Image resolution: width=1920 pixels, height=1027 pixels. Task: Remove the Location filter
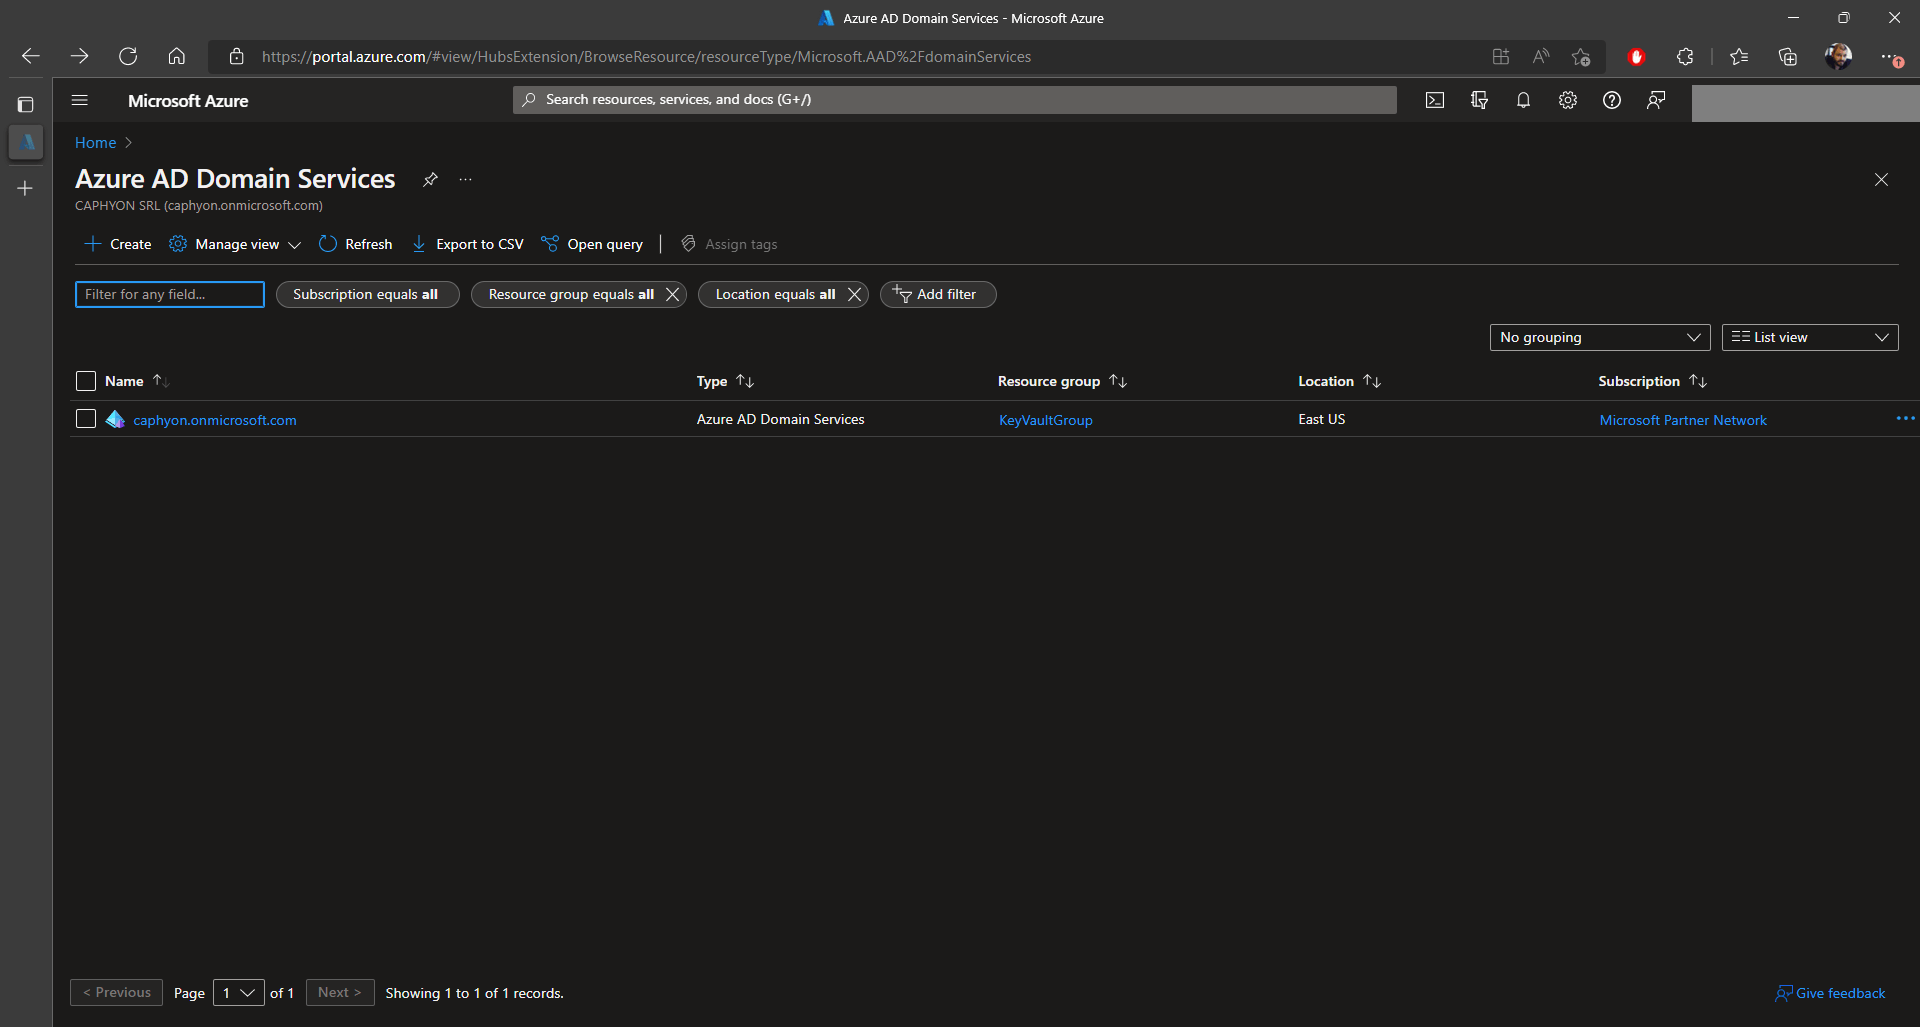tap(854, 294)
